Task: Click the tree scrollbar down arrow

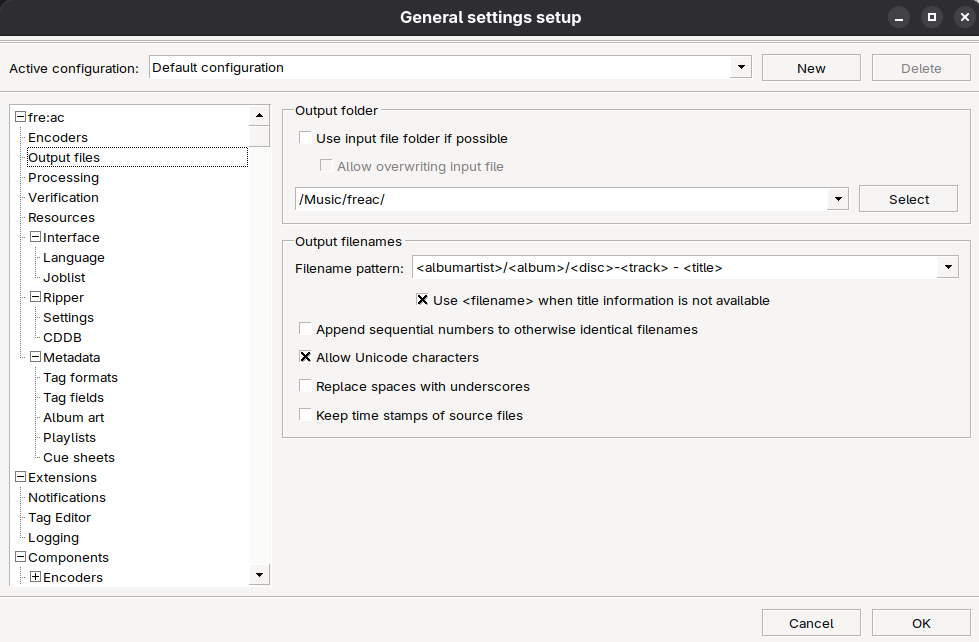Action: pos(259,575)
